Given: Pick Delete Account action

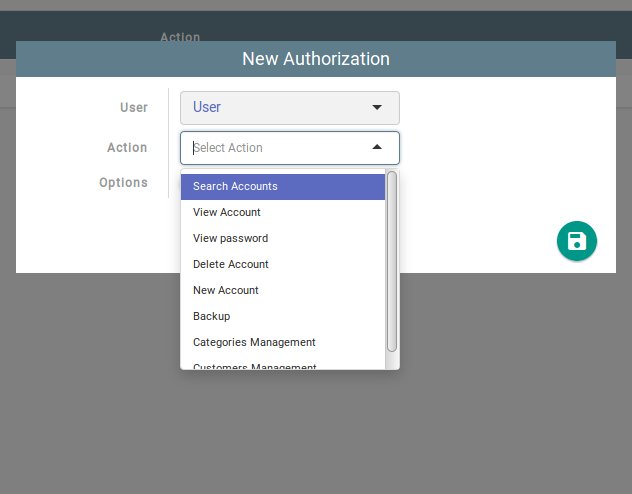Looking at the screenshot, I should click(x=283, y=264).
